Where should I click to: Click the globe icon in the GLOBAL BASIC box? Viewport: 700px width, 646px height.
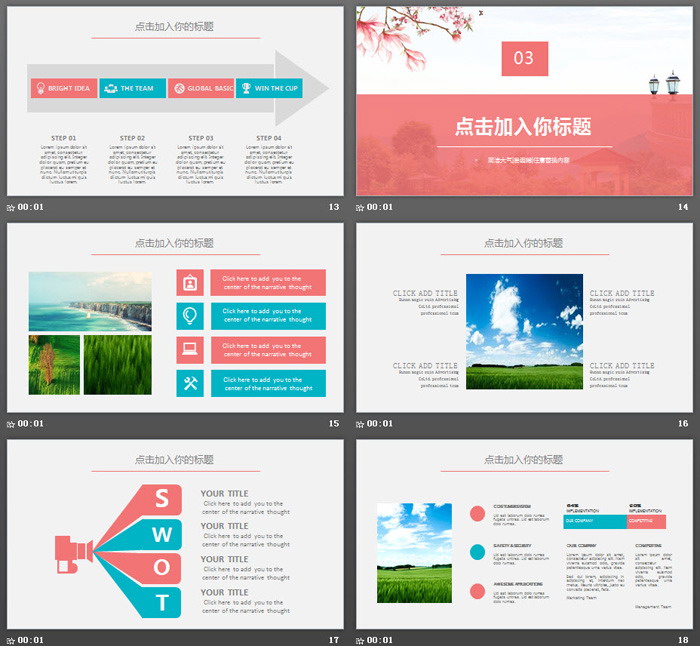click(x=178, y=88)
